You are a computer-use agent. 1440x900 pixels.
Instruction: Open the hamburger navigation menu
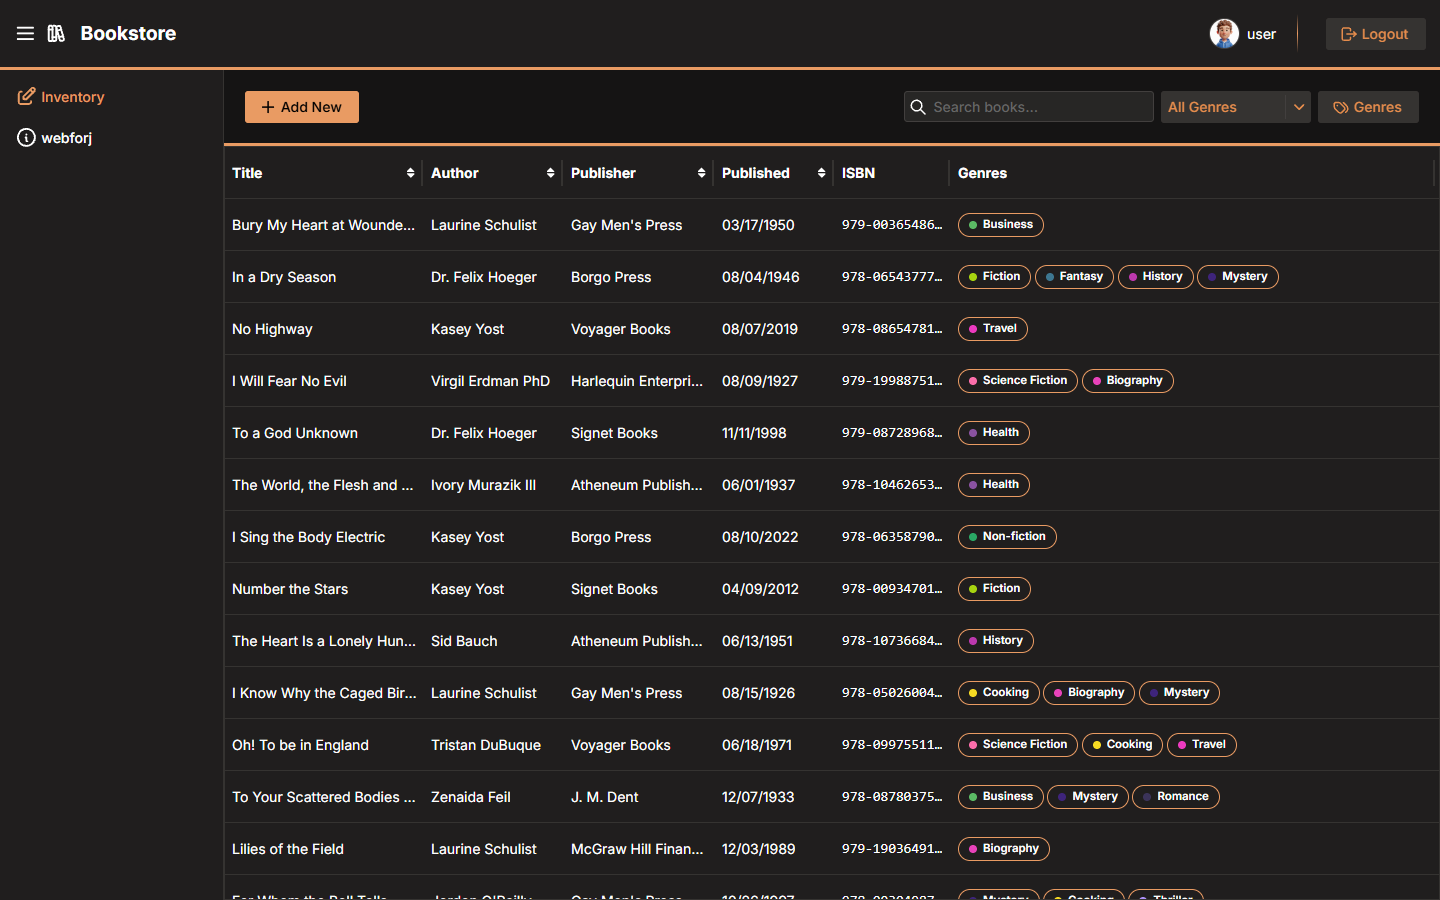pyautogui.click(x=25, y=33)
